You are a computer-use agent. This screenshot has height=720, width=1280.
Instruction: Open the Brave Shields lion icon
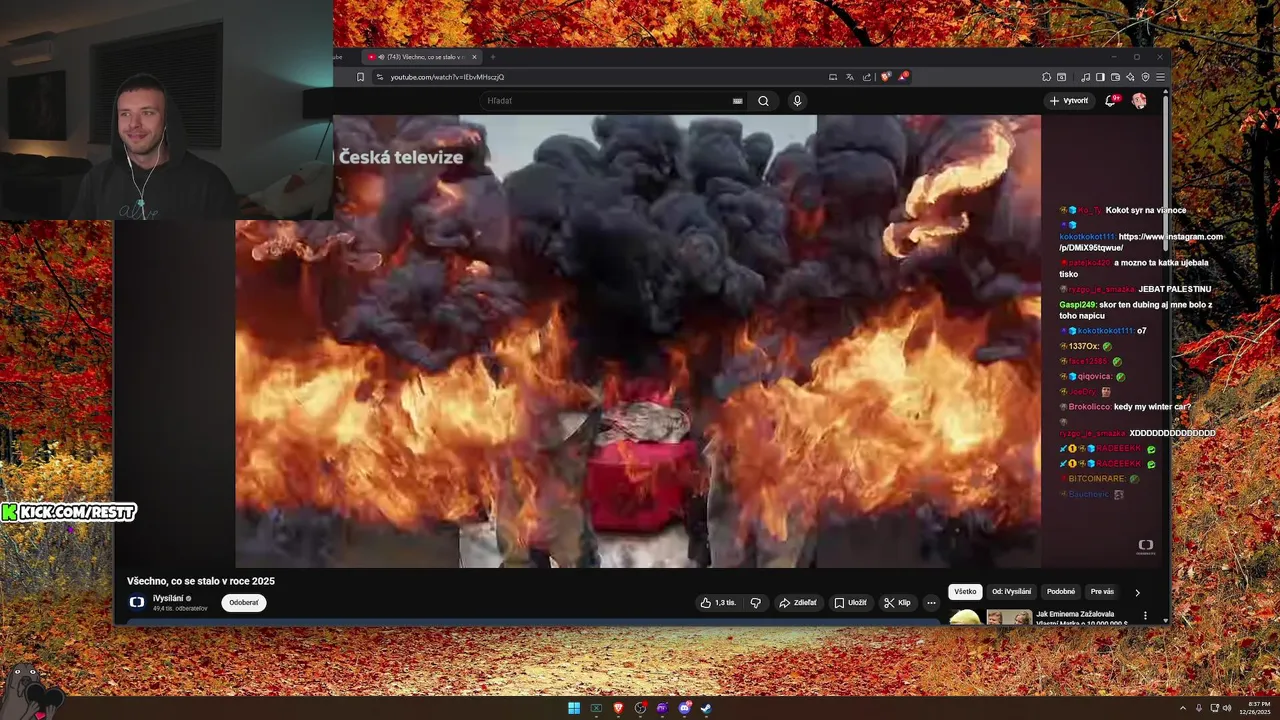[x=885, y=77]
